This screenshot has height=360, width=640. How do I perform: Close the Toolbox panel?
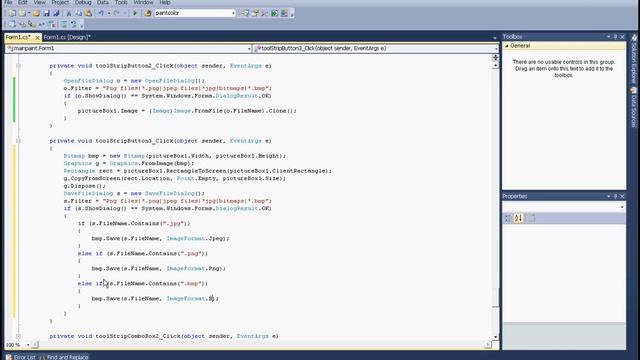click(622, 37)
